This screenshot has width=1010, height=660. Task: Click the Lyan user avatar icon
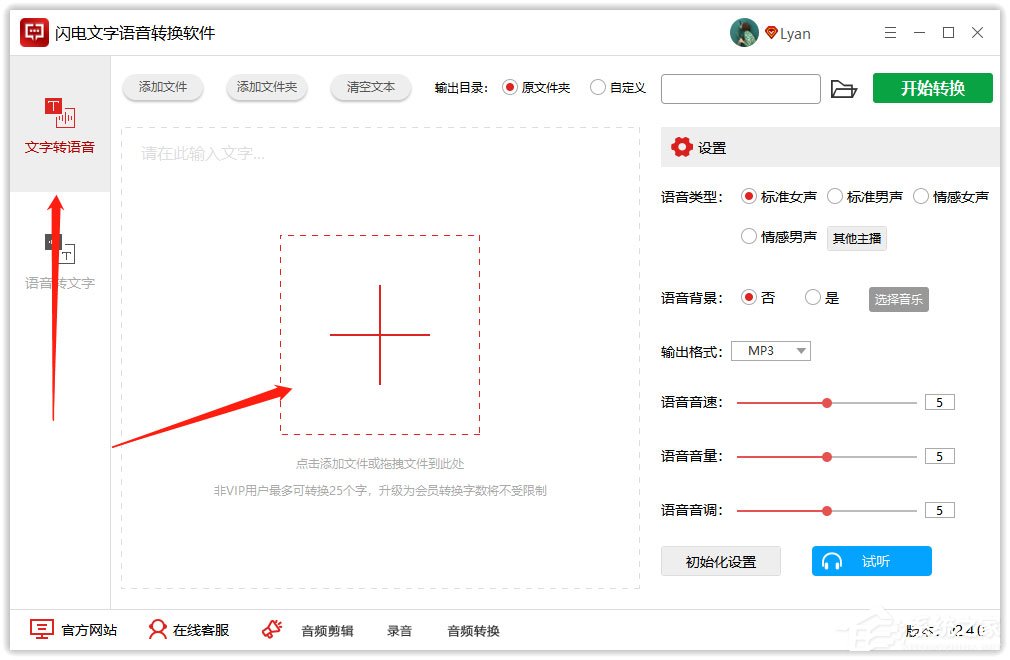745,31
